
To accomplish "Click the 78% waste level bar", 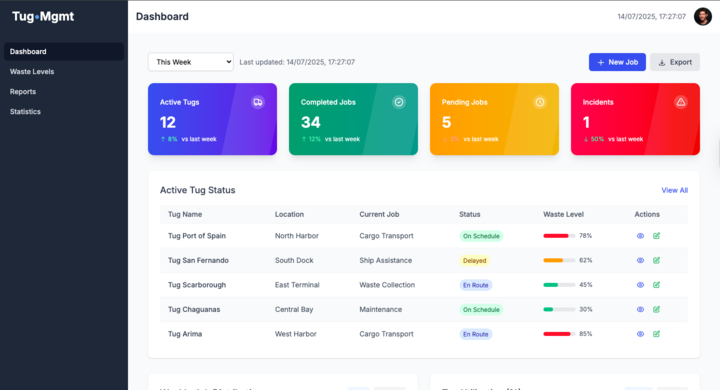I will click(x=559, y=236).
